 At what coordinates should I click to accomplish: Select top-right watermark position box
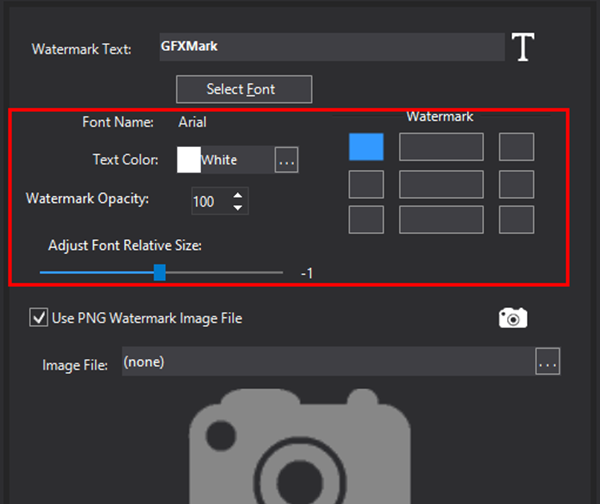[517, 147]
